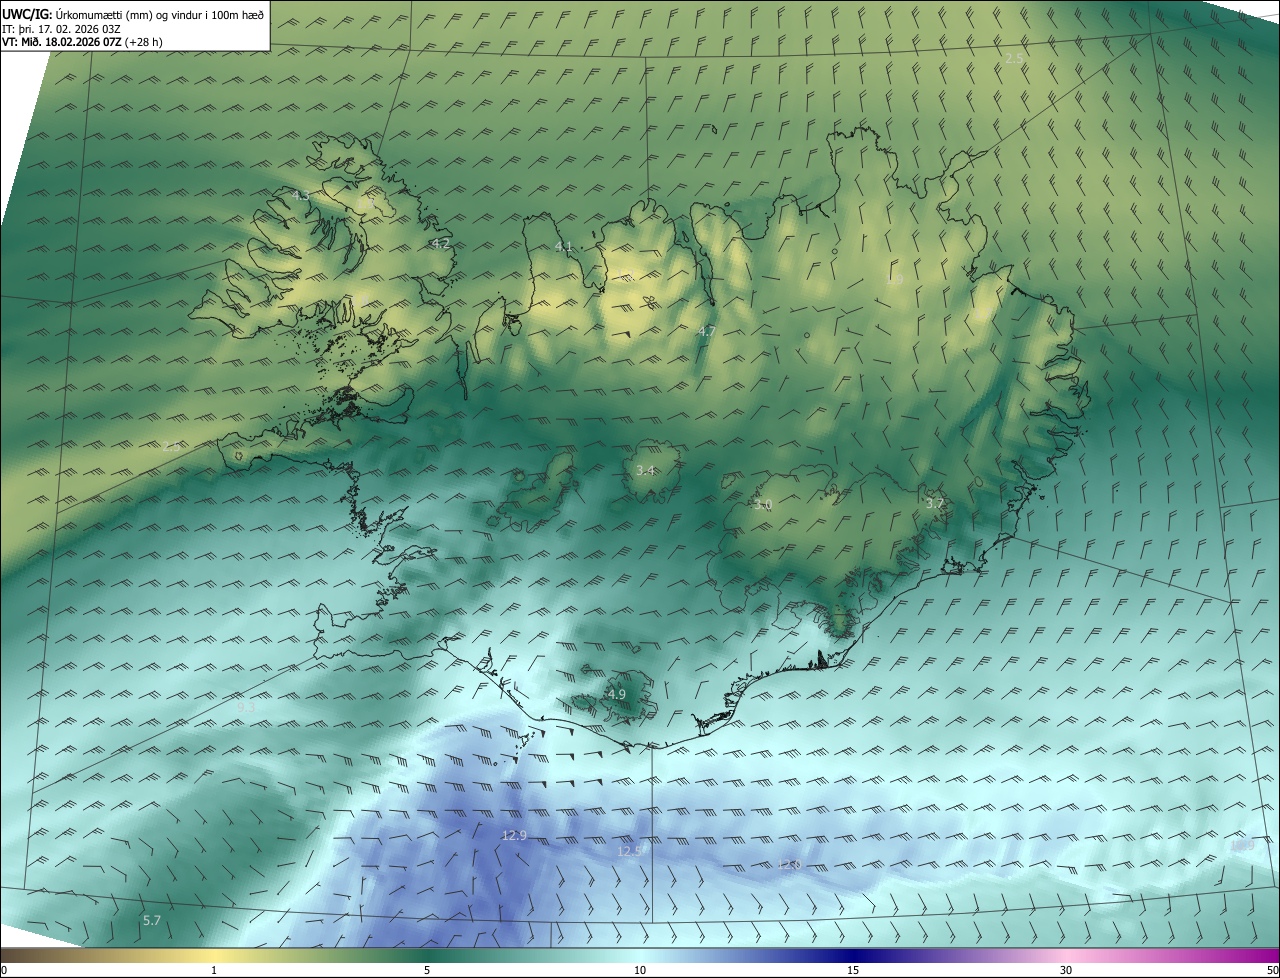
Task: Click the 5 tick on the color scale
Action: [427, 970]
